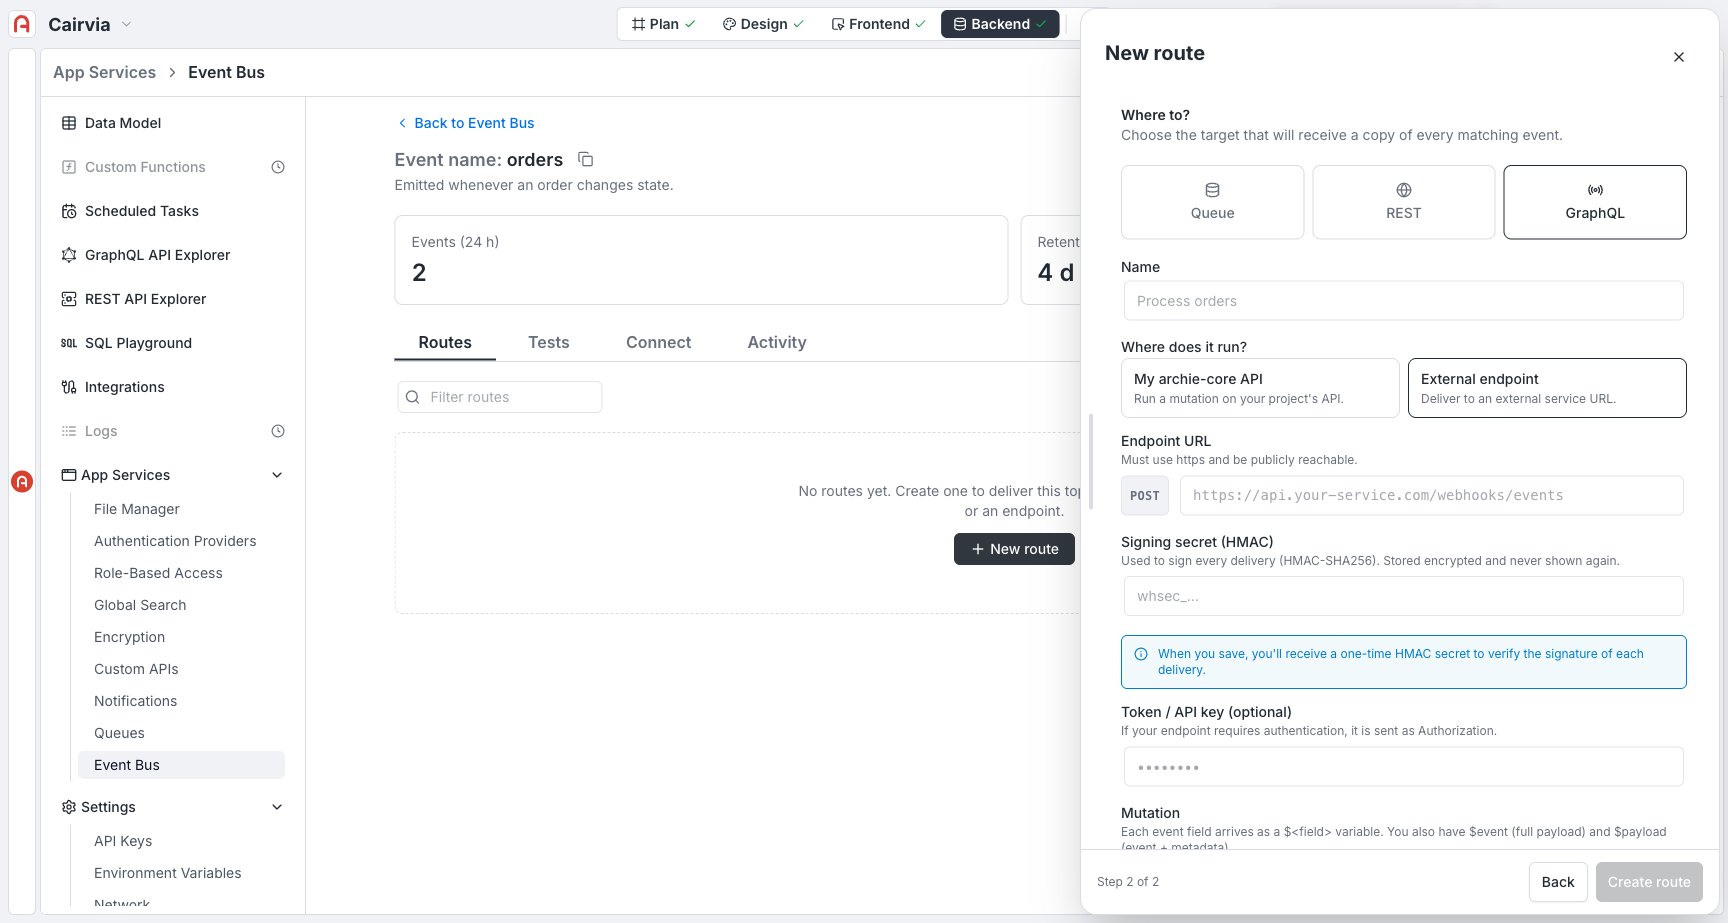The width and height of the screenshot is (1728, 923).
Task: Click the dark New route button
Action: tap(1014, 549)
